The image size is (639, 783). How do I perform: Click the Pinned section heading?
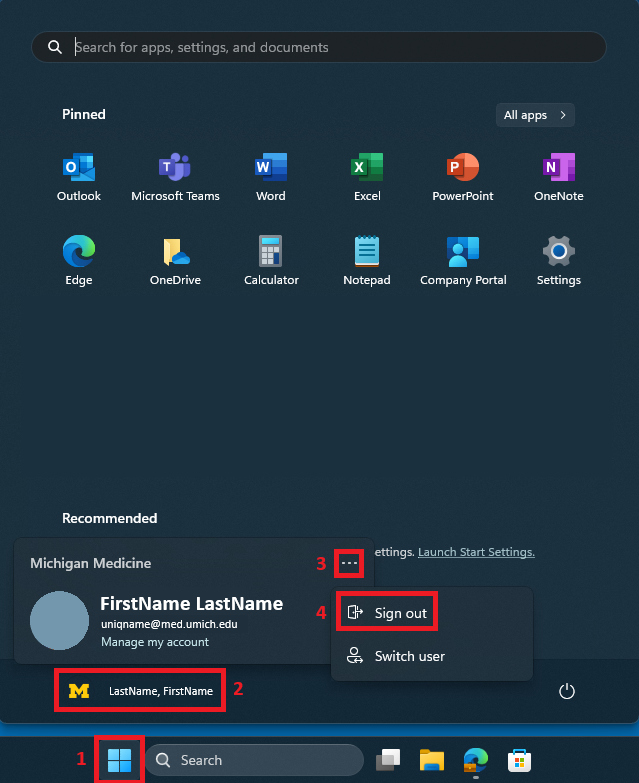[84, 114]
